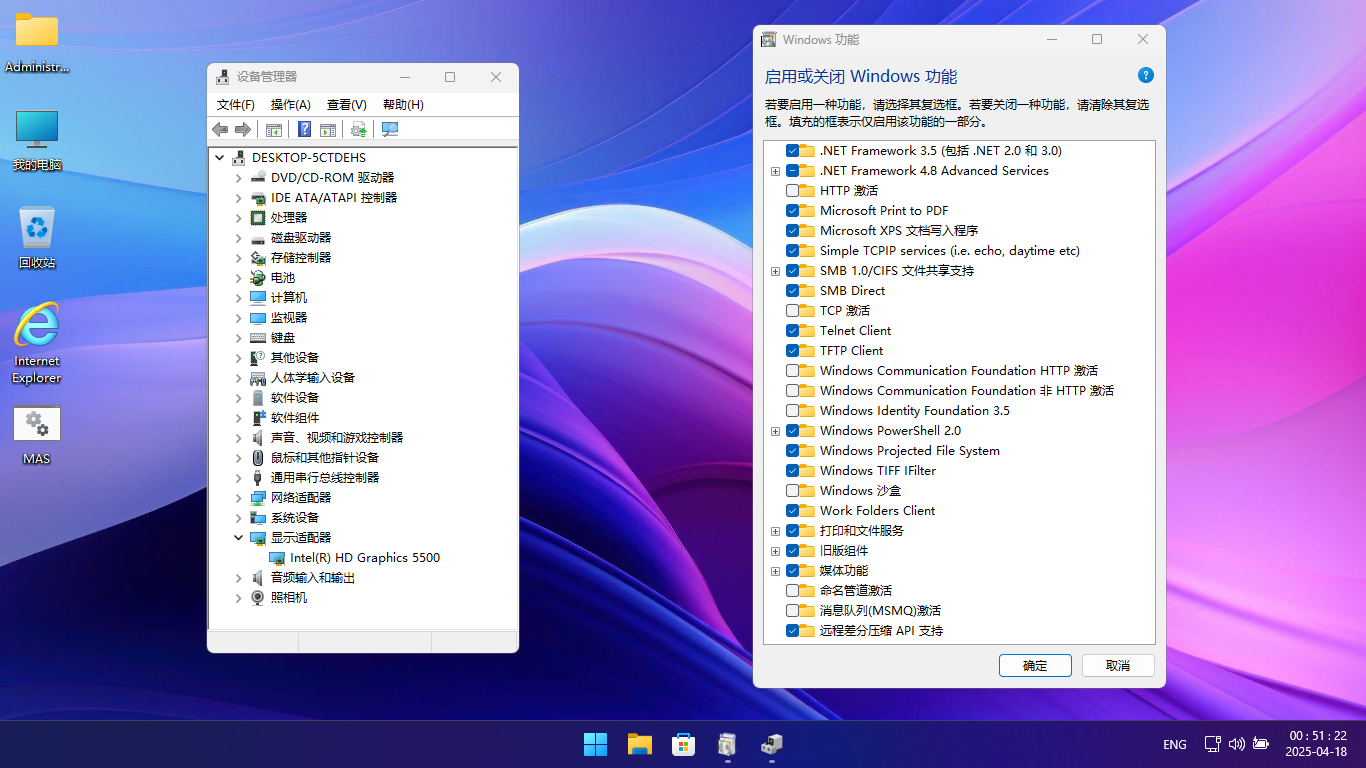Expand the 音频输入和输出 node
Image resolution: width=1366 pixels, height=768 pixels.
[x=238, y=577]
